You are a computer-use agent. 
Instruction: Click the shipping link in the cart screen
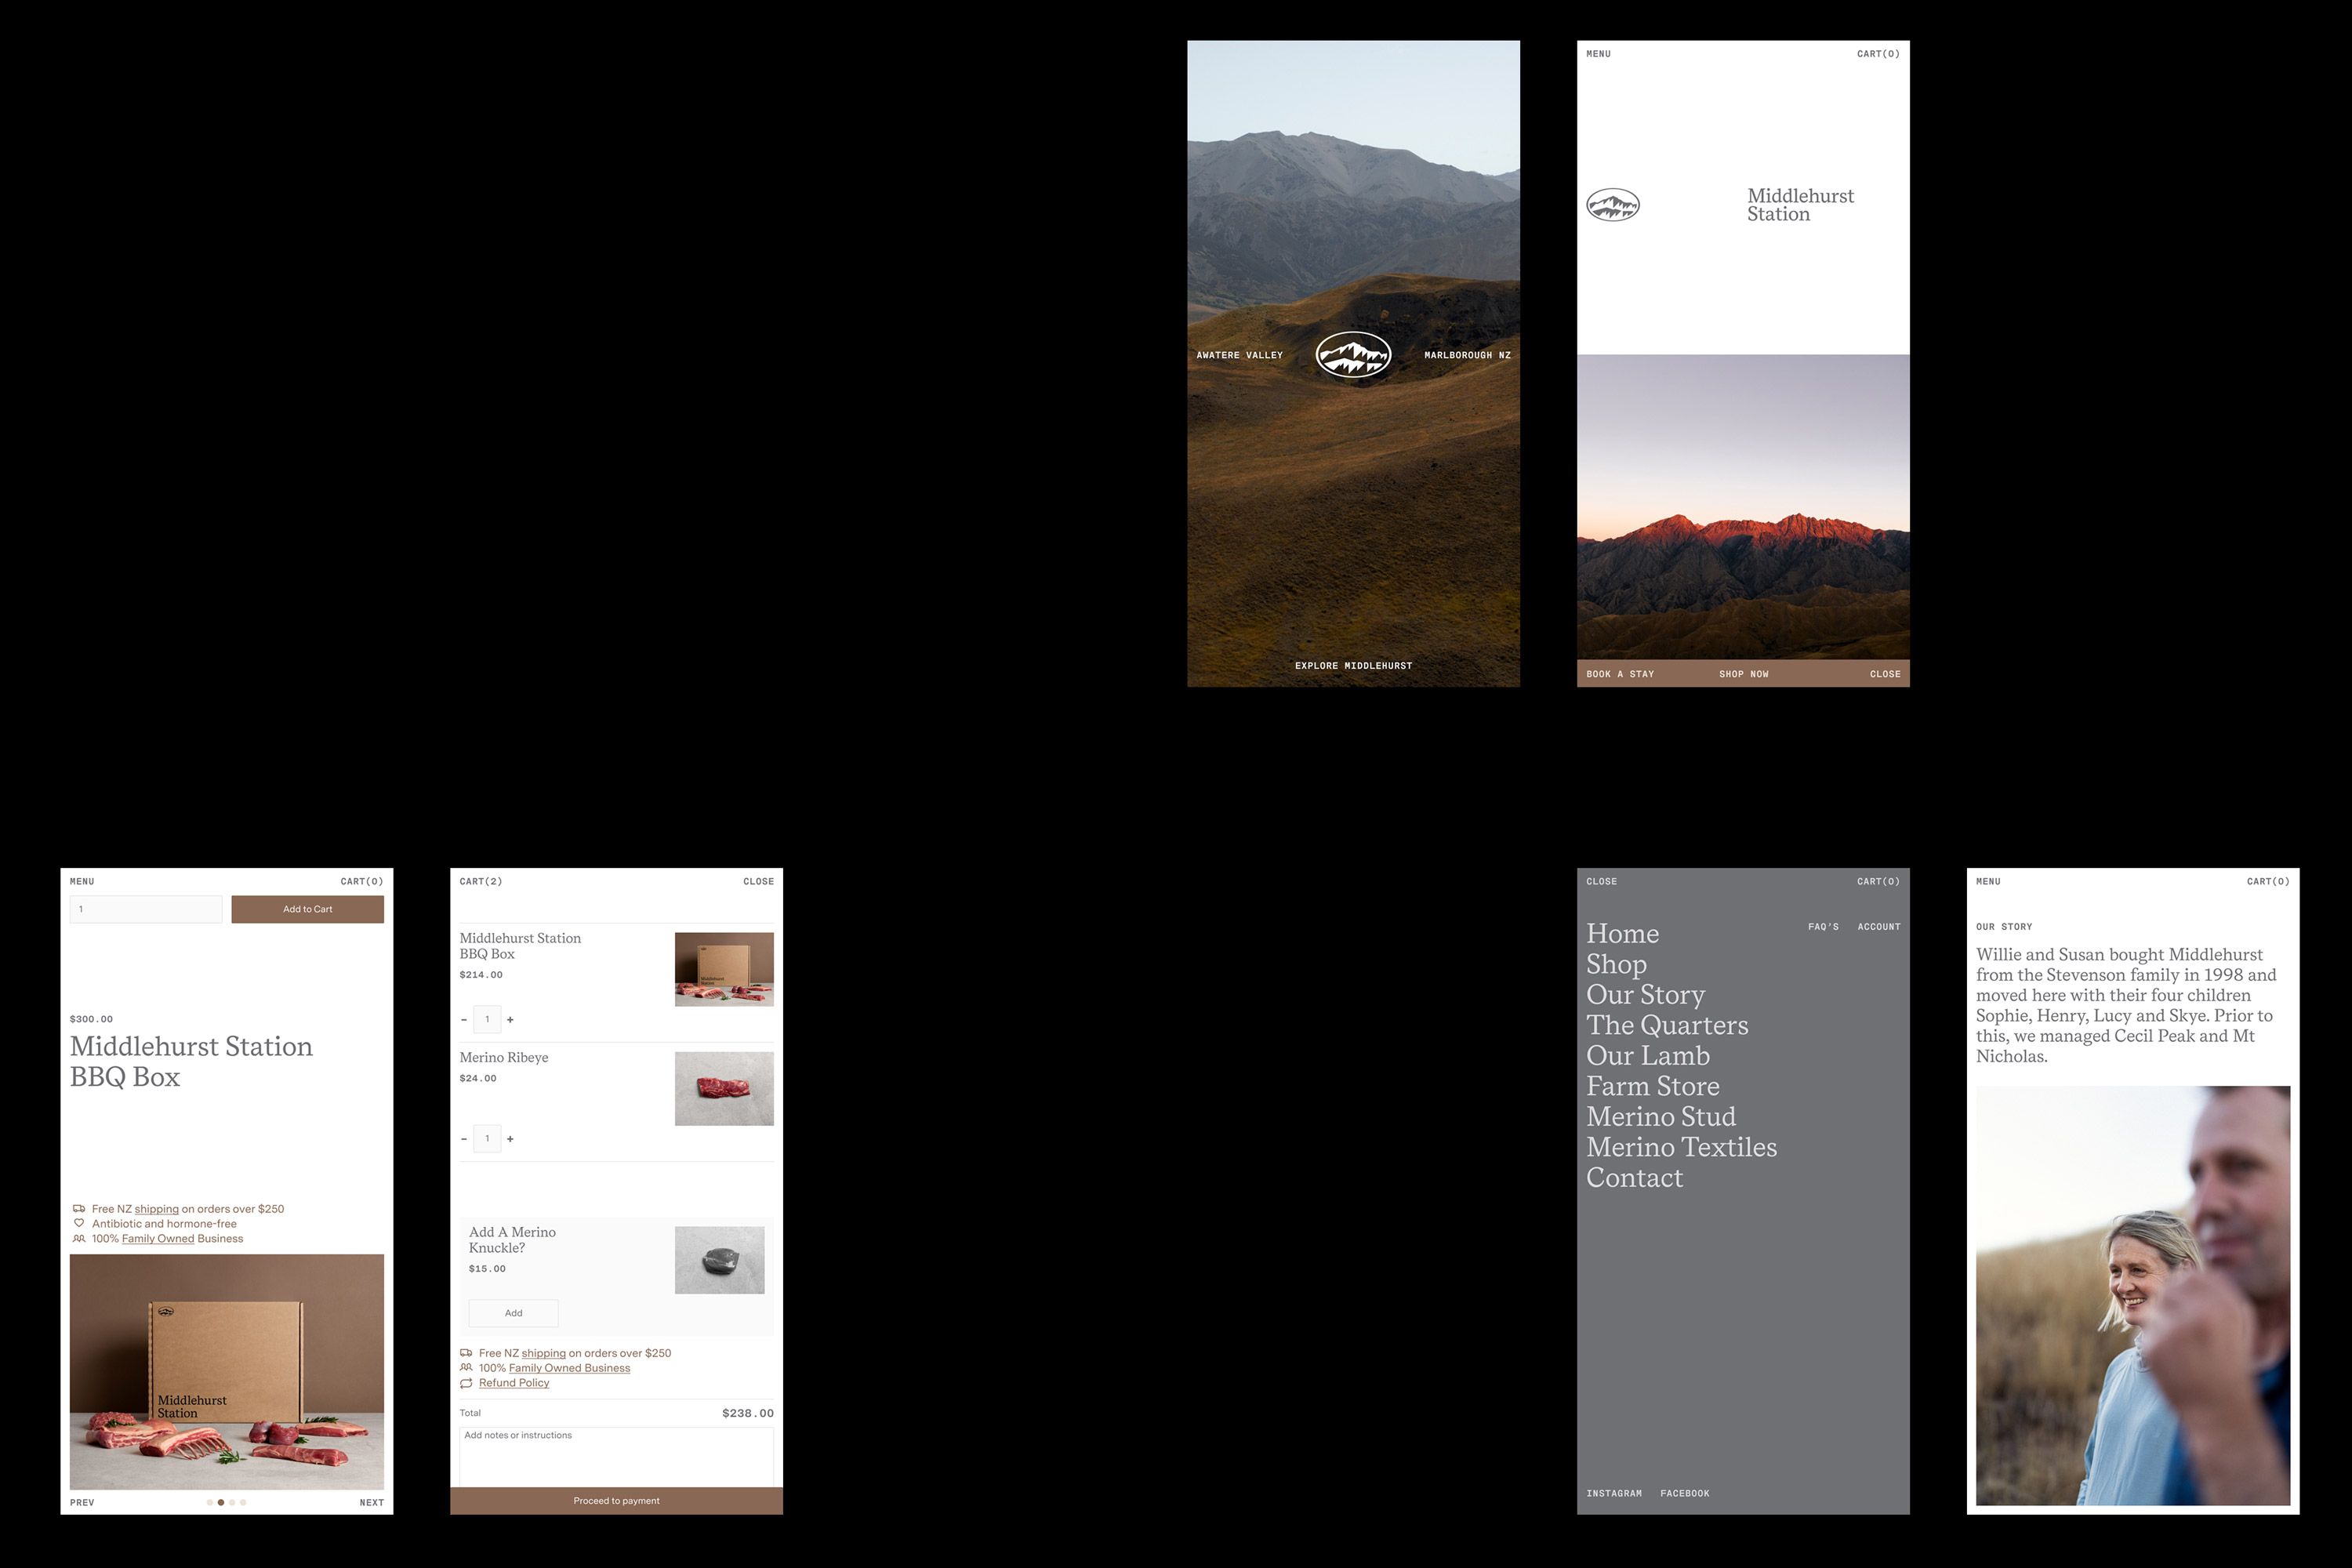[x=544, y=1353]
